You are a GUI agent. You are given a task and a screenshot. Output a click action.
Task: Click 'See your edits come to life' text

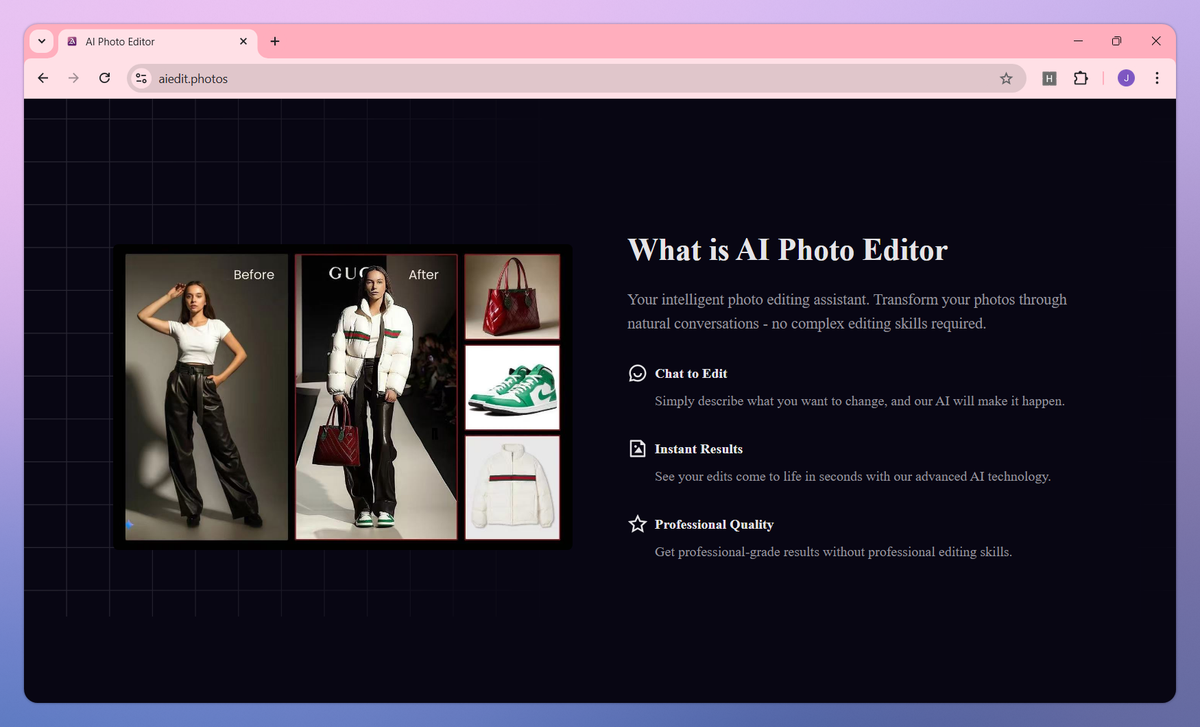tap(853, 477)
